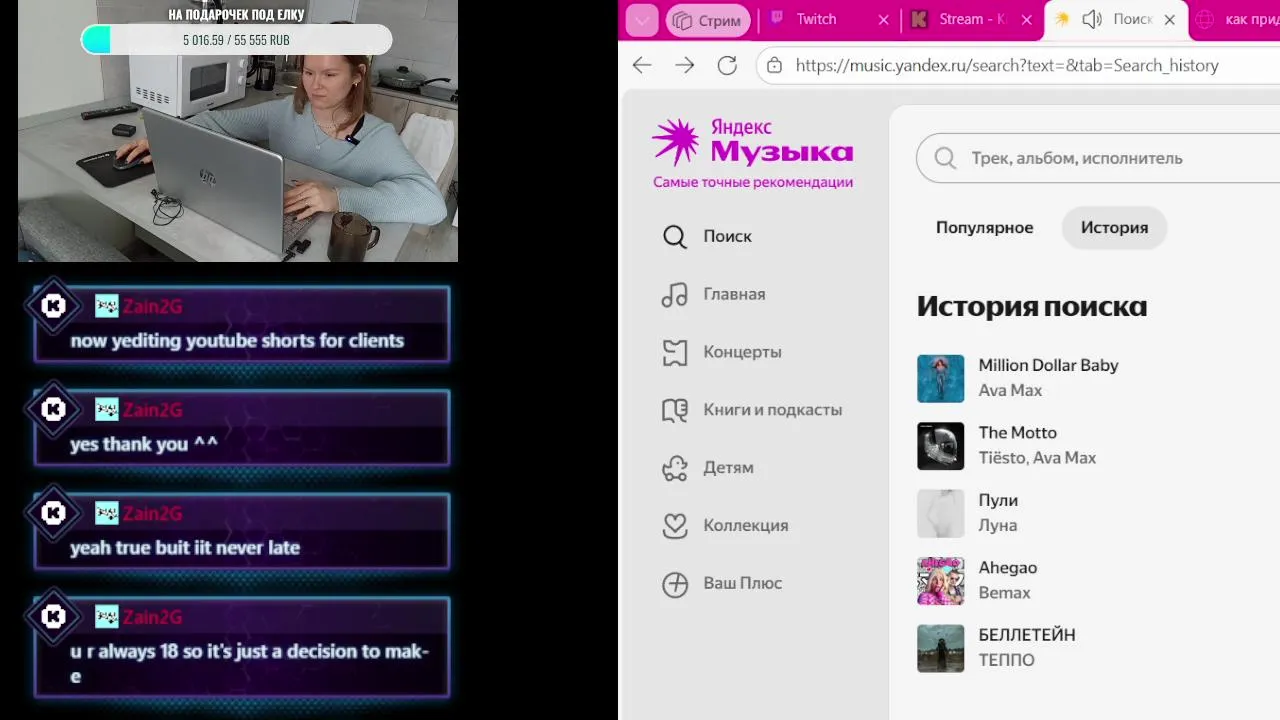Open Поиск in the sidebar

tap(727, 236)
